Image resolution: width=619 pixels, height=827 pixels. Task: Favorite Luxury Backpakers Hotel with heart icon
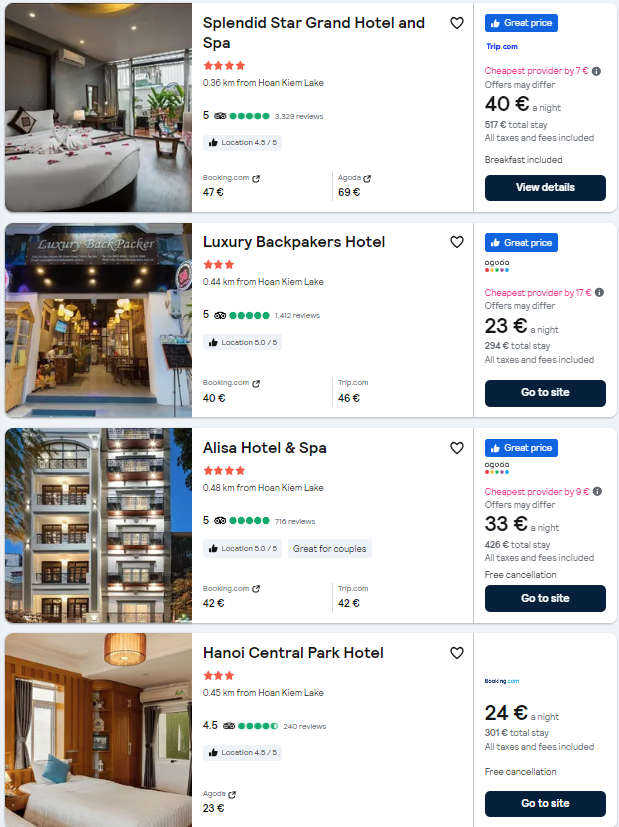point(457,242)
